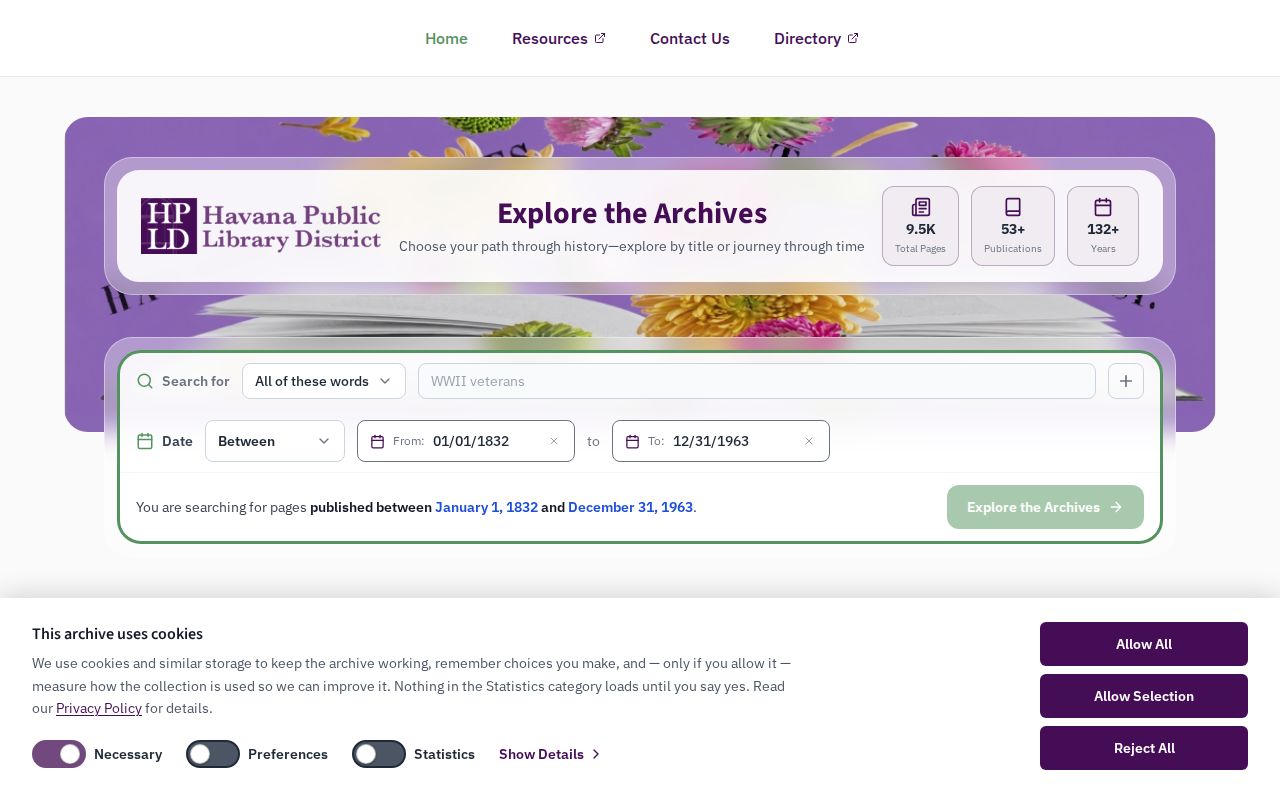1280x800 pixels.
Task: Click the Reject All button
Action: [1144, 748]
